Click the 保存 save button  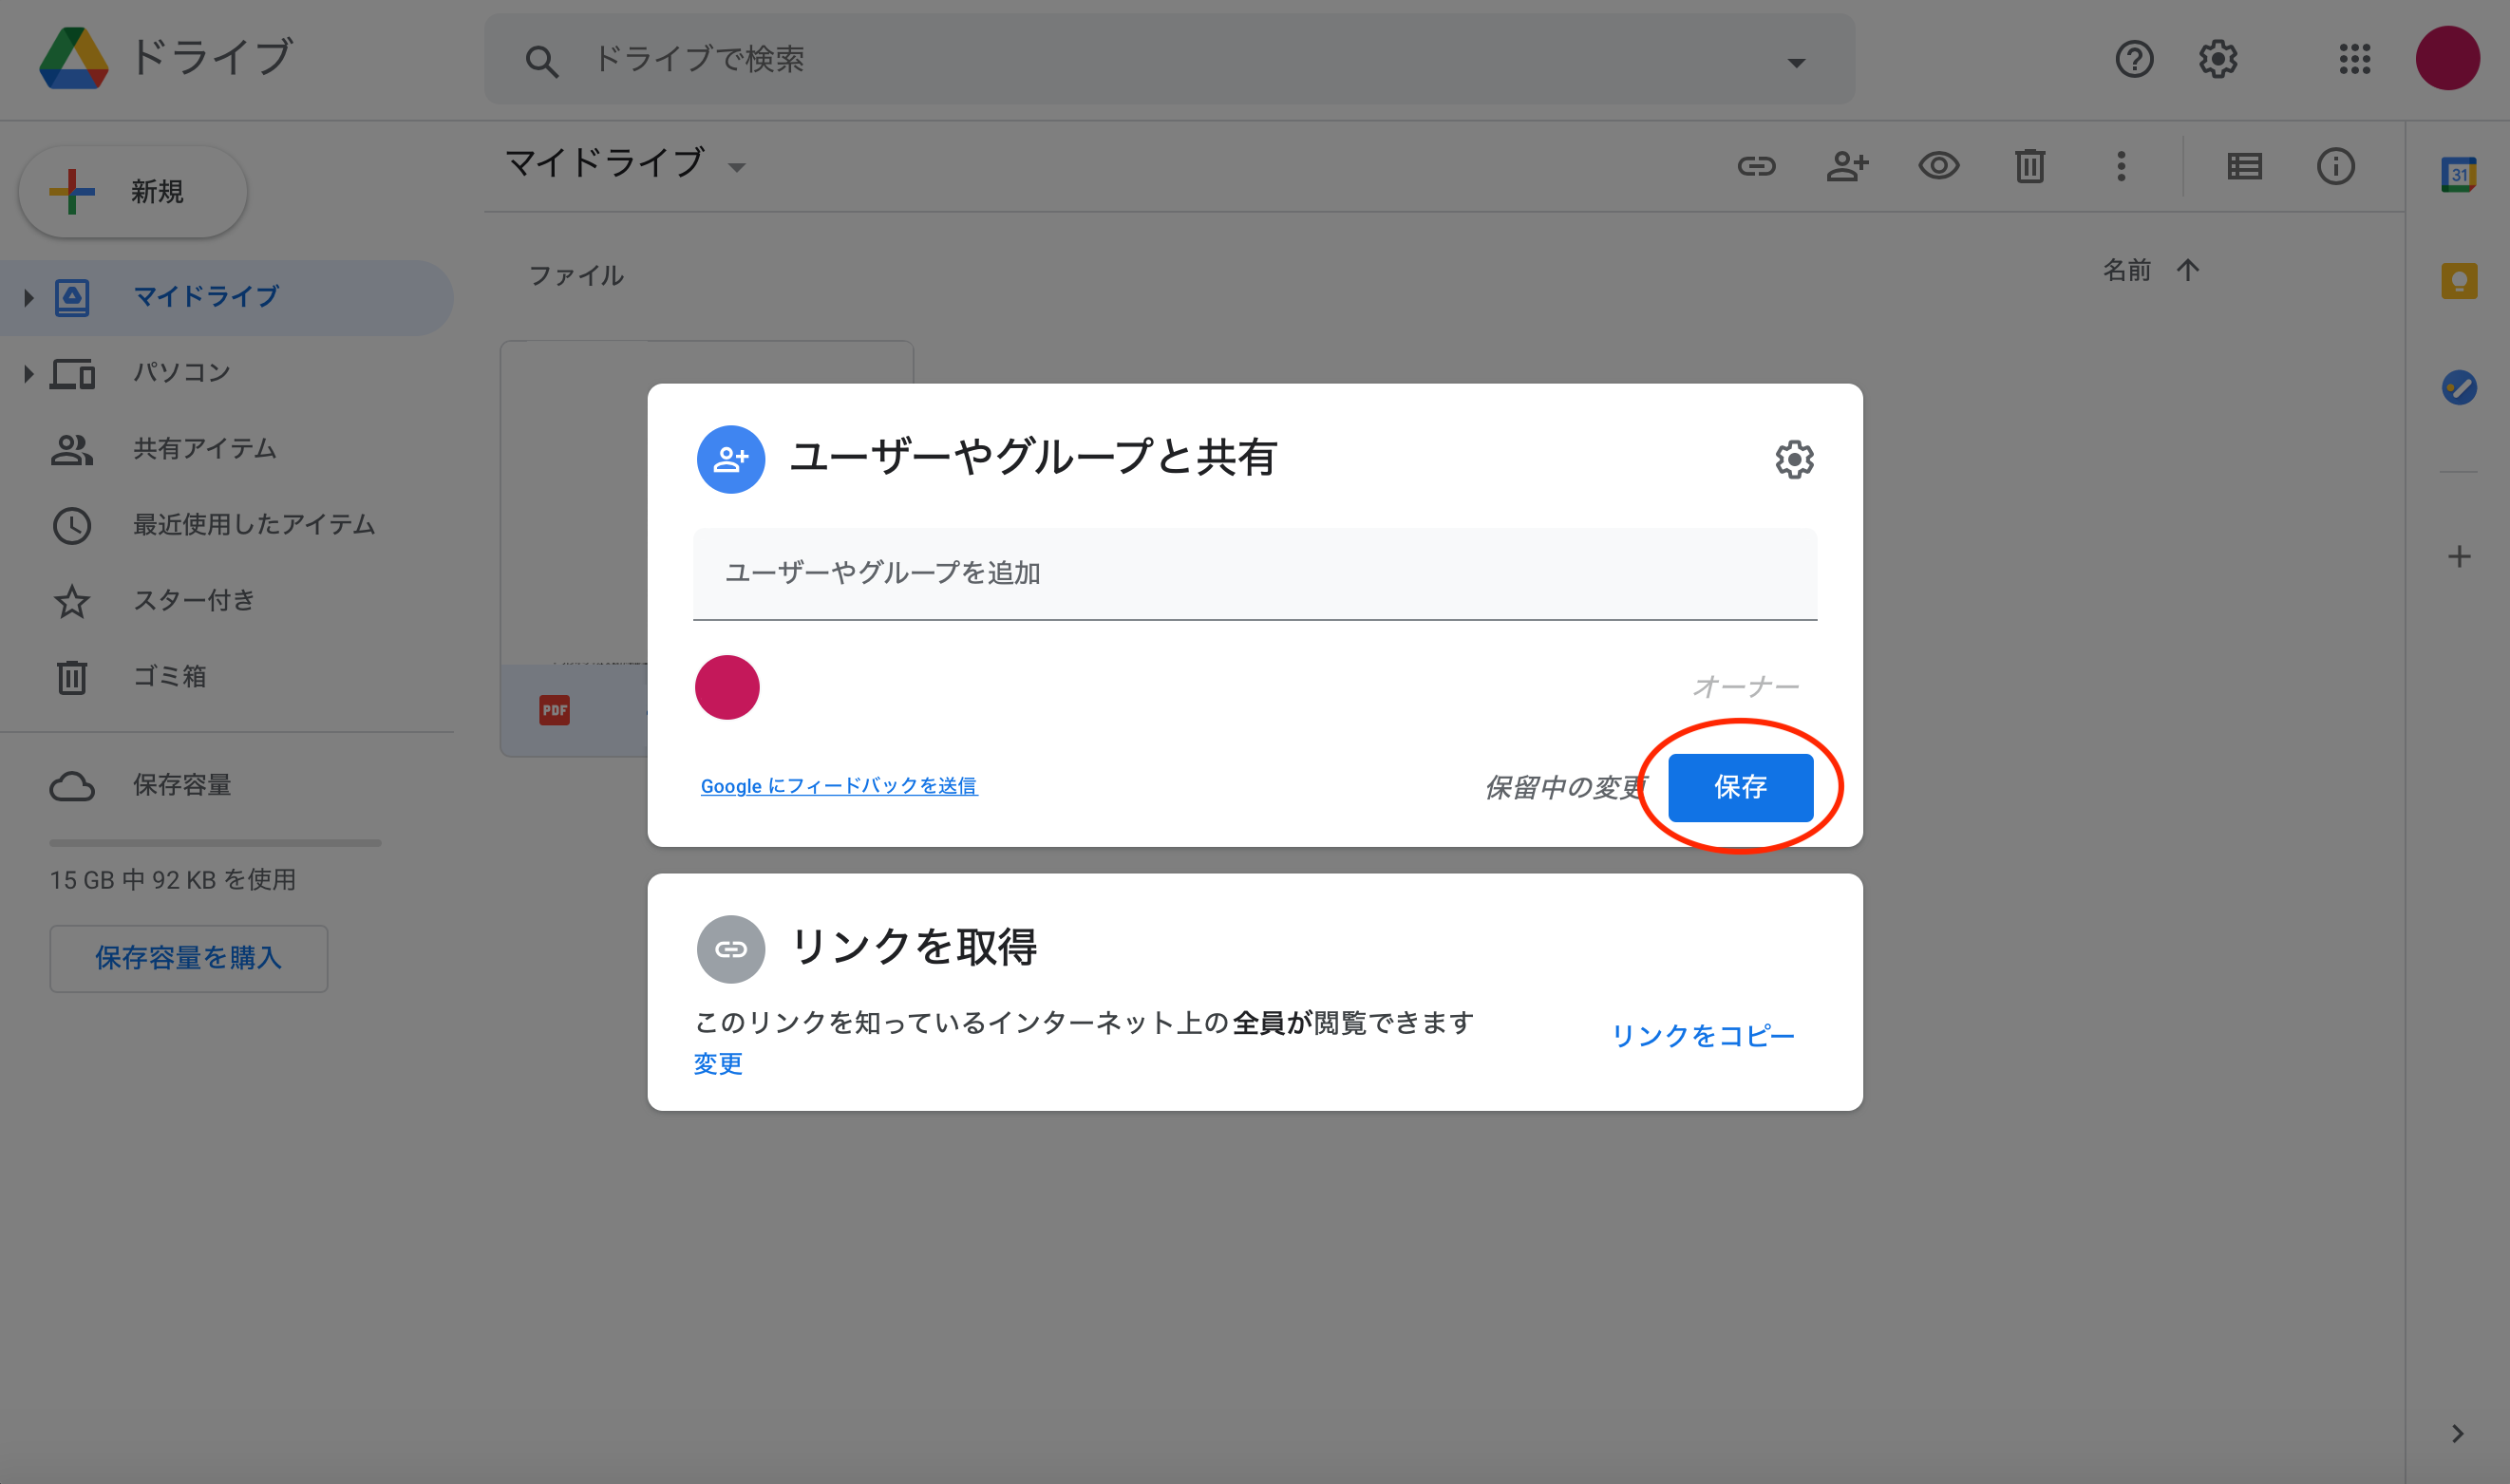1740,788
